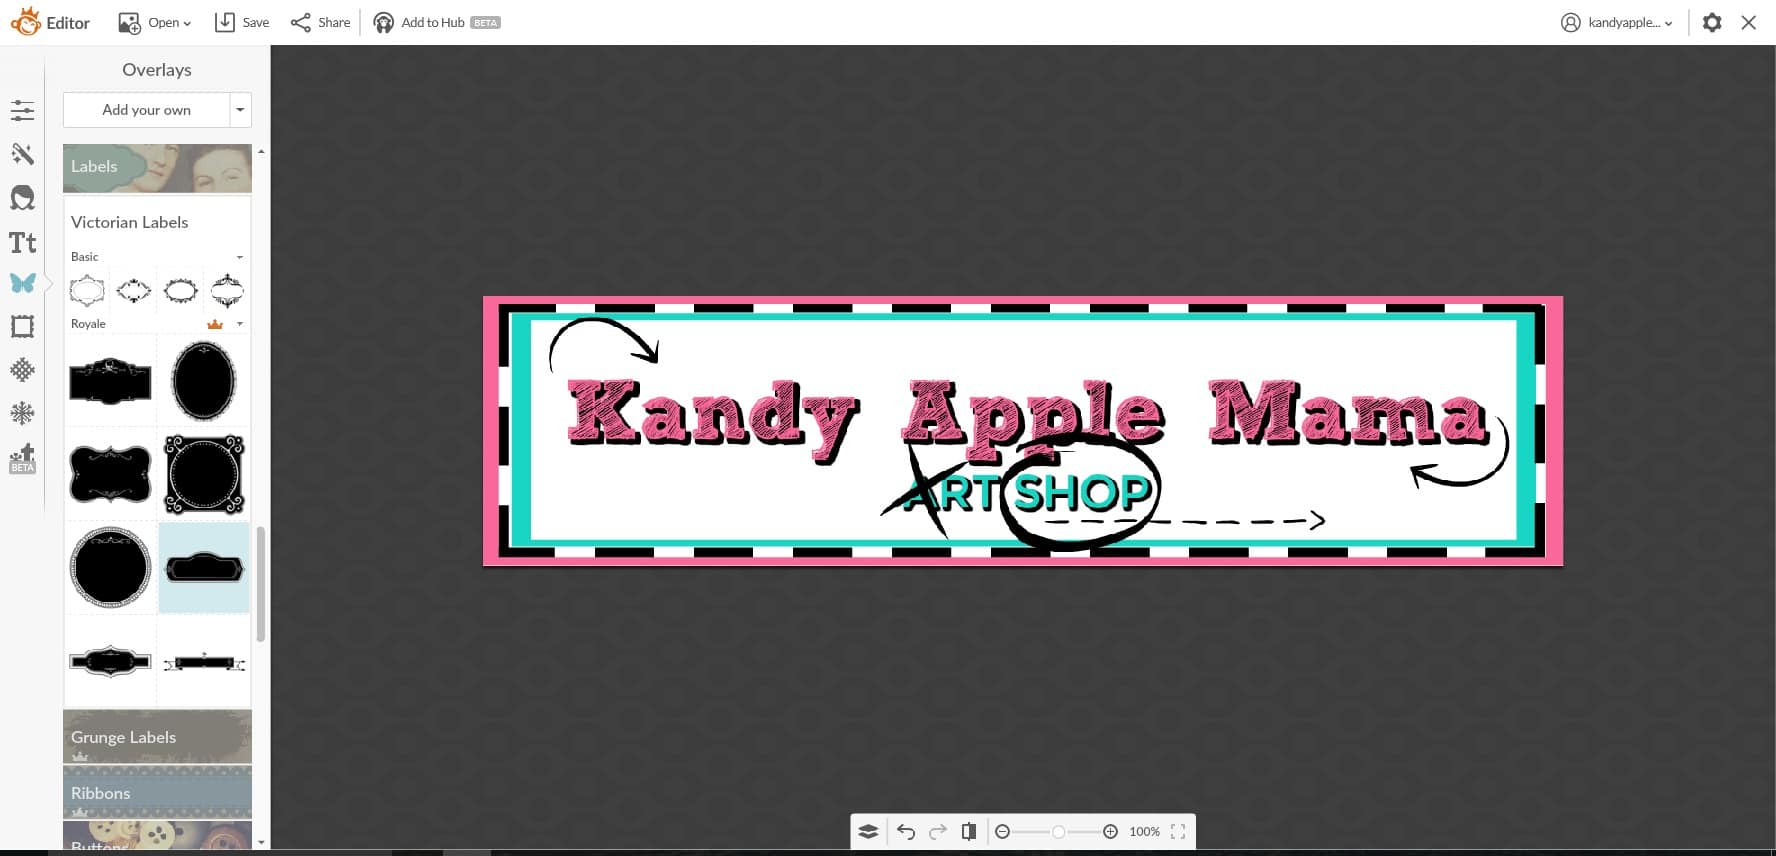Image resolution: width=1776 pixels, height=856 pixels.
Task: Add image to Hub
Action: click(436, 22)
